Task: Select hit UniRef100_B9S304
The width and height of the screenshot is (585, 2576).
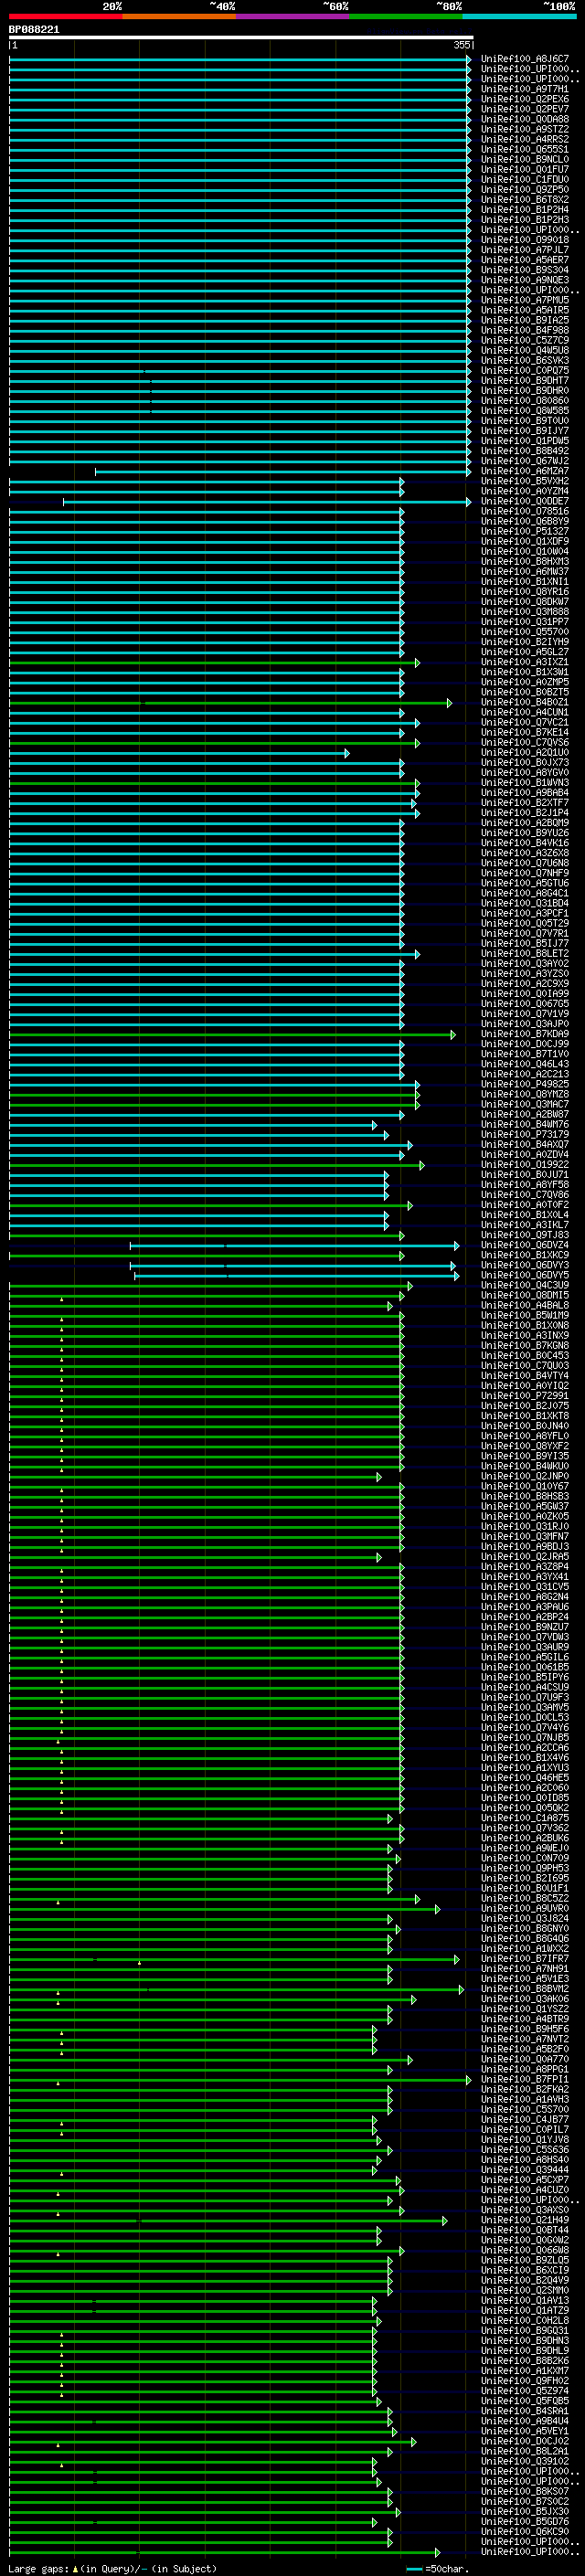Action: 525,270
